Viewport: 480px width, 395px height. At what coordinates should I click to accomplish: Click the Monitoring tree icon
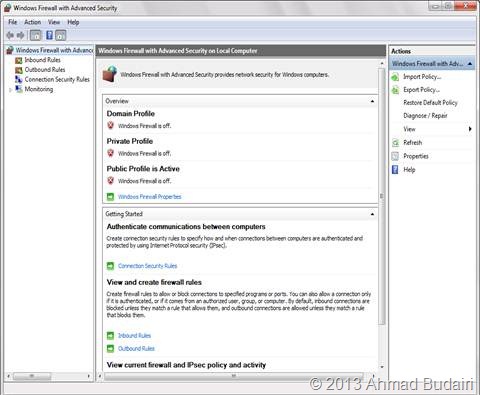(x=19, y=89)
